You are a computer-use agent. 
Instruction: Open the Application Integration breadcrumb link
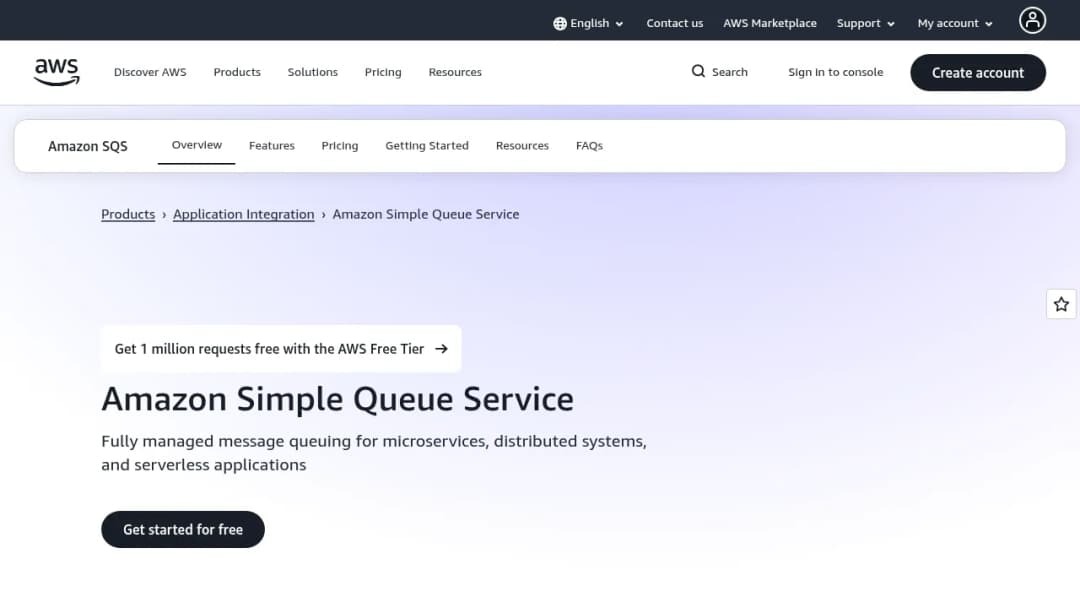coord(243,214)
